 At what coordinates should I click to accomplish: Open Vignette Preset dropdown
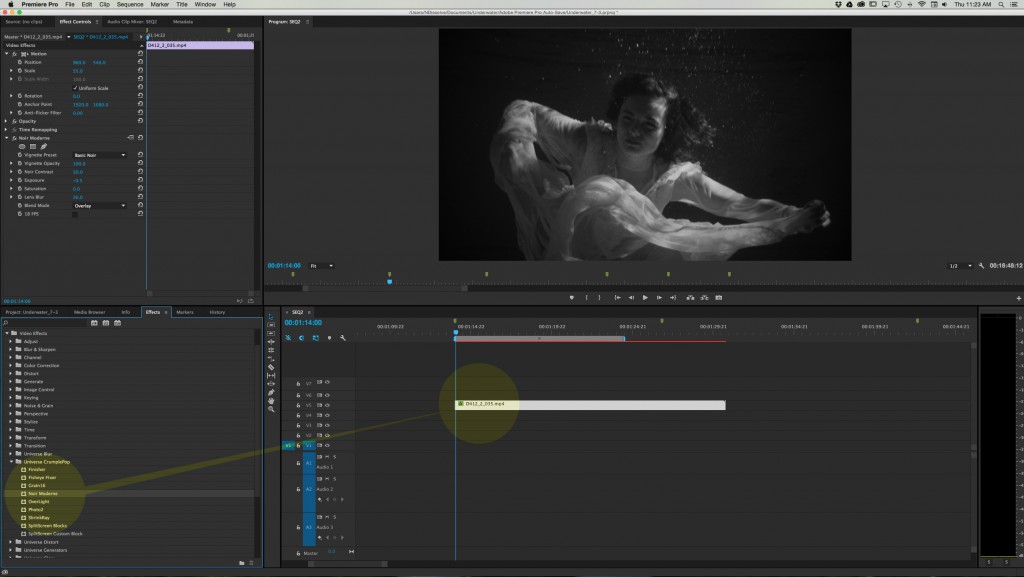[x=99, y=155]
